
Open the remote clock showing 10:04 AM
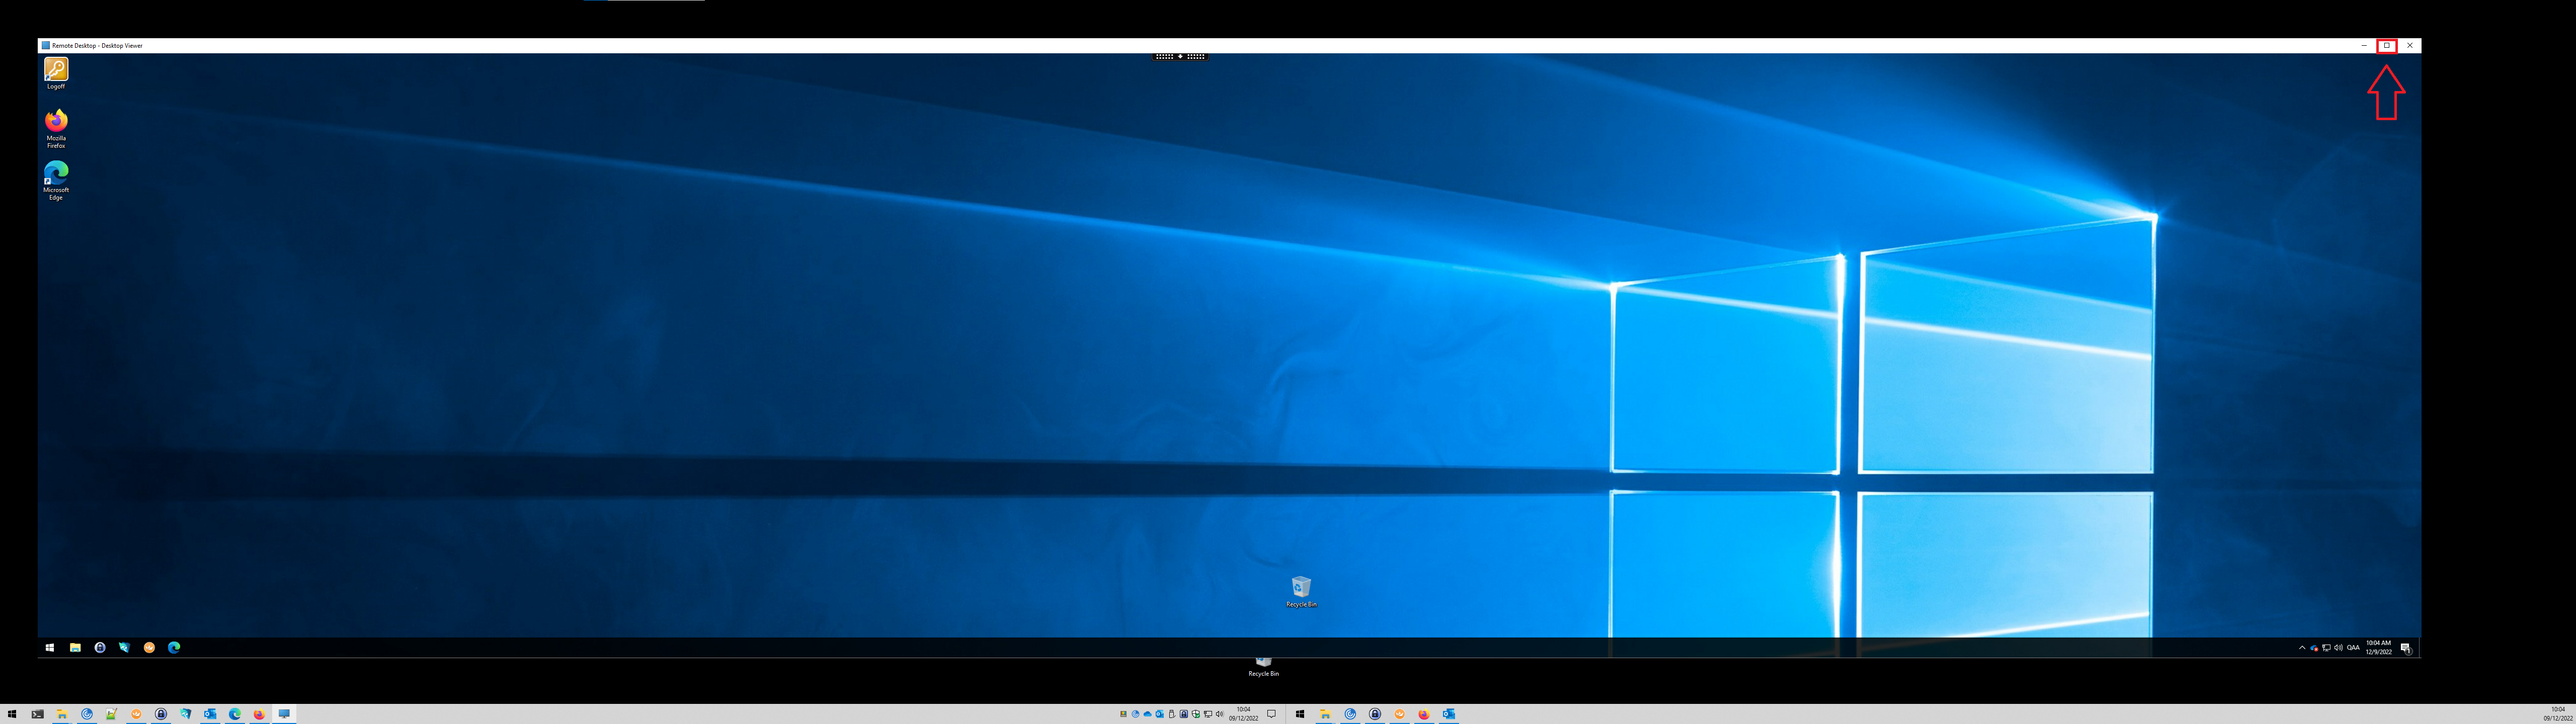(x=2379, y=647)
